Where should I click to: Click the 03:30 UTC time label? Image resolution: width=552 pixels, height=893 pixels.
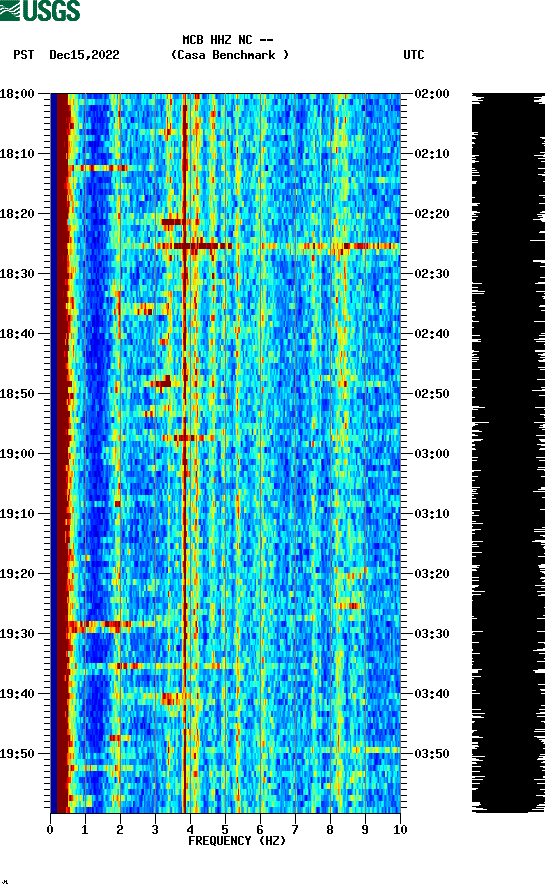pos(432,633)
